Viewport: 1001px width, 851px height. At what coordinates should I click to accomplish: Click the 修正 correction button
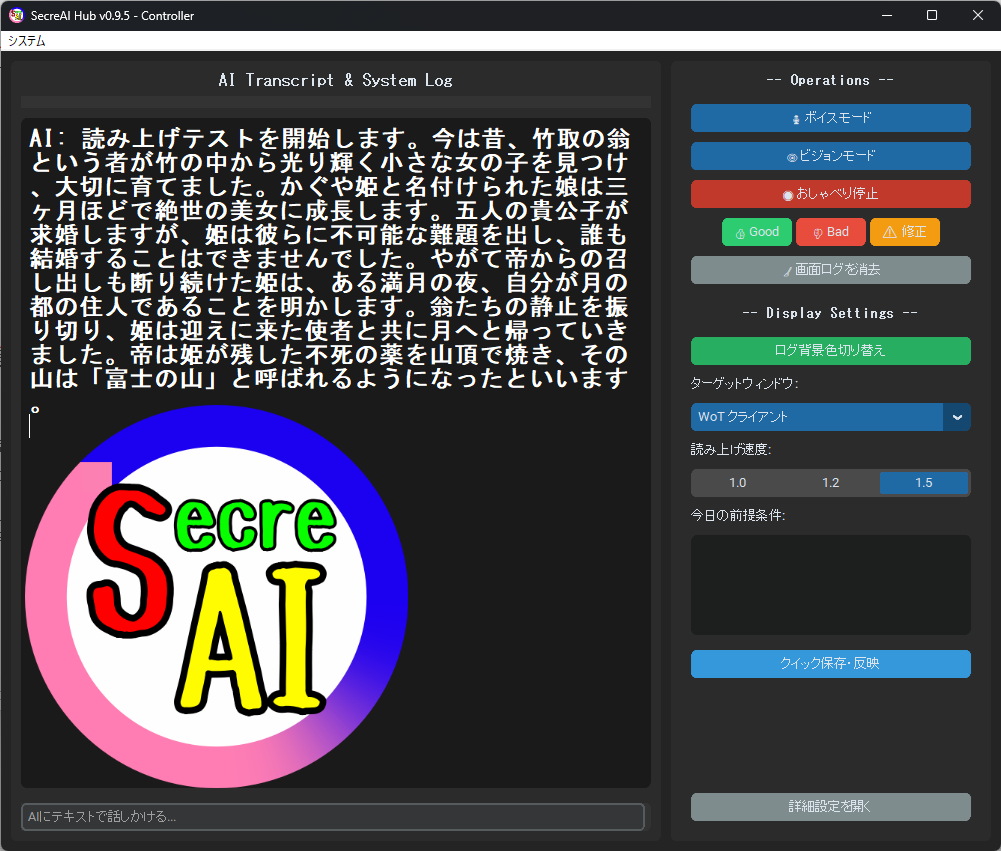905,232
